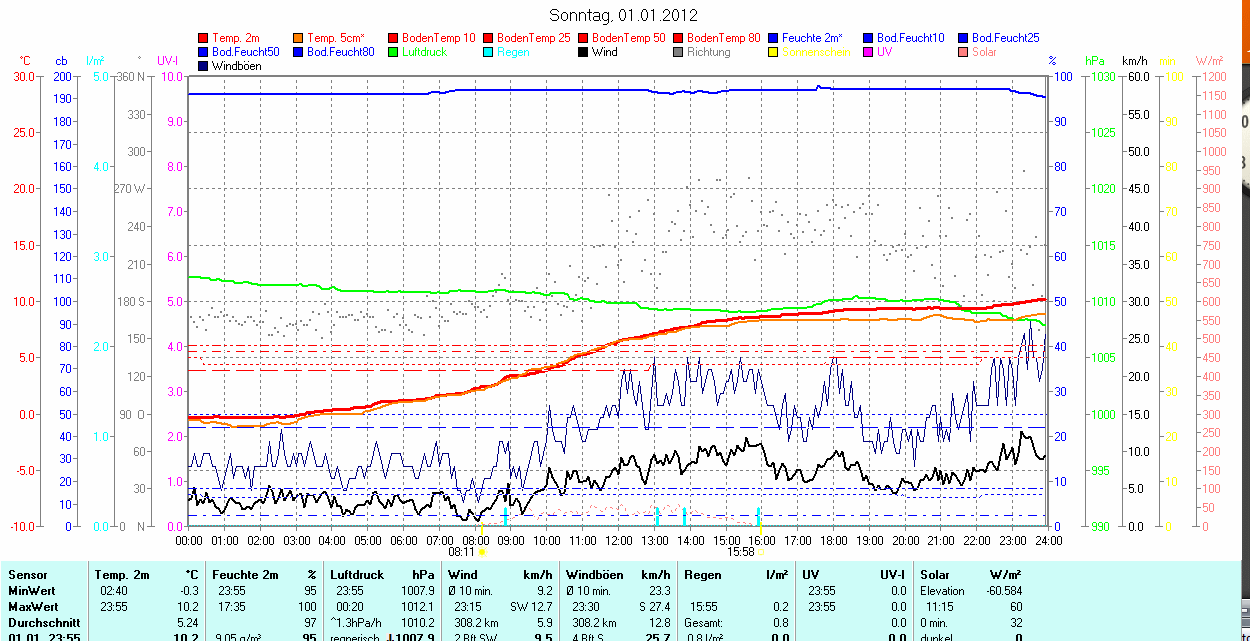Select the dark Windböen legend square

[204, 66]
